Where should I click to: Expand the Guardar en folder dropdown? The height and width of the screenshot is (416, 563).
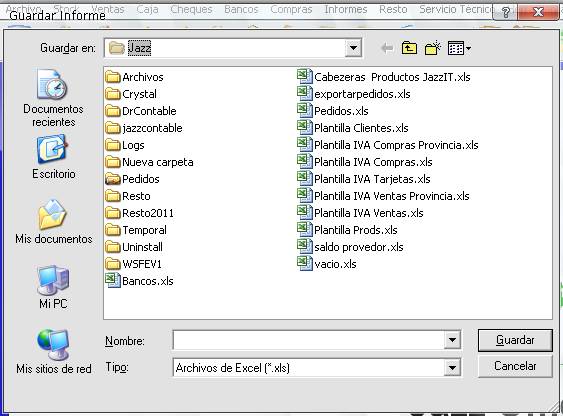click(353, 48)
